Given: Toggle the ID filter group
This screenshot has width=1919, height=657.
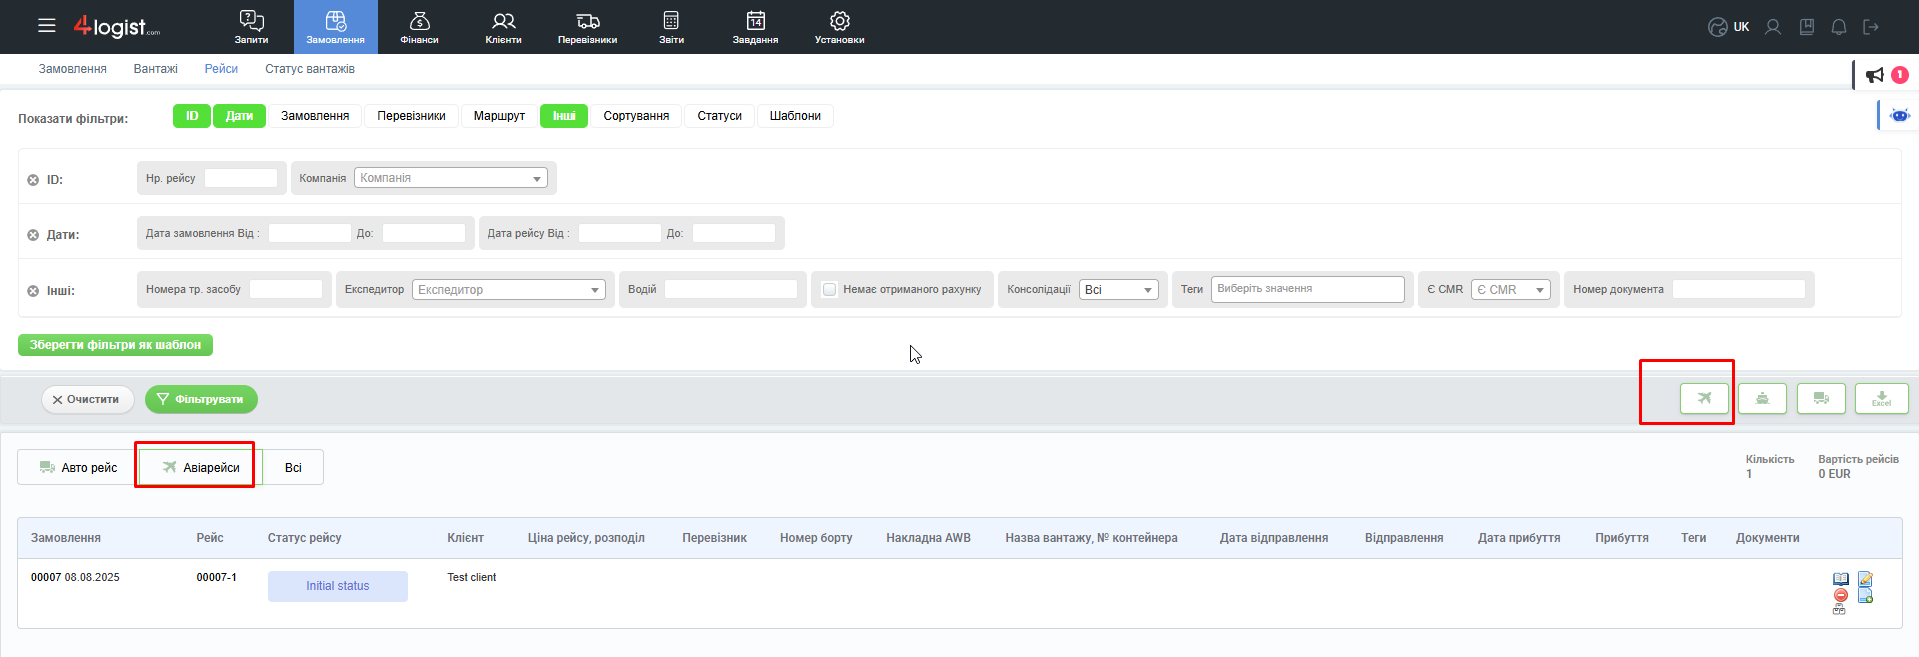Looking at the screenshot, I should [x=192, y=116].
